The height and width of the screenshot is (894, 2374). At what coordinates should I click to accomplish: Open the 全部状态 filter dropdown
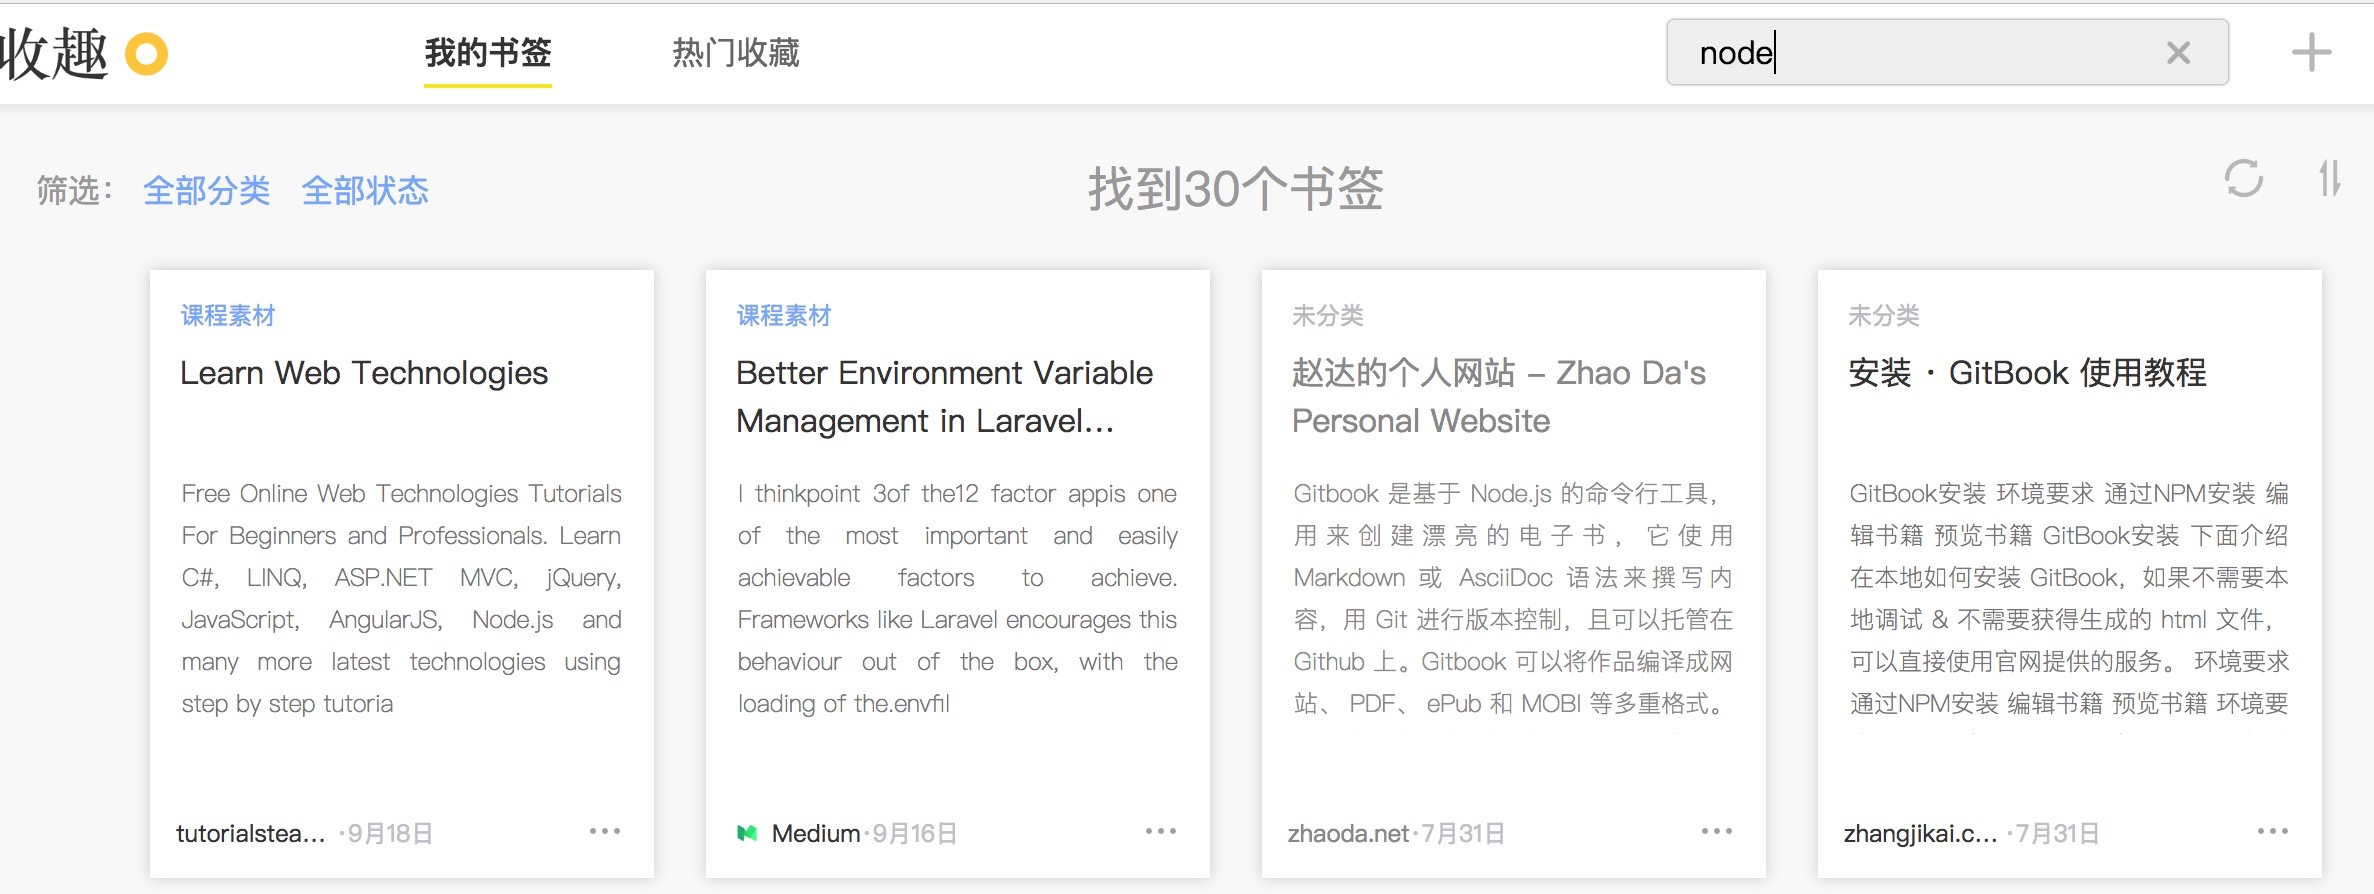pos(365,190)
